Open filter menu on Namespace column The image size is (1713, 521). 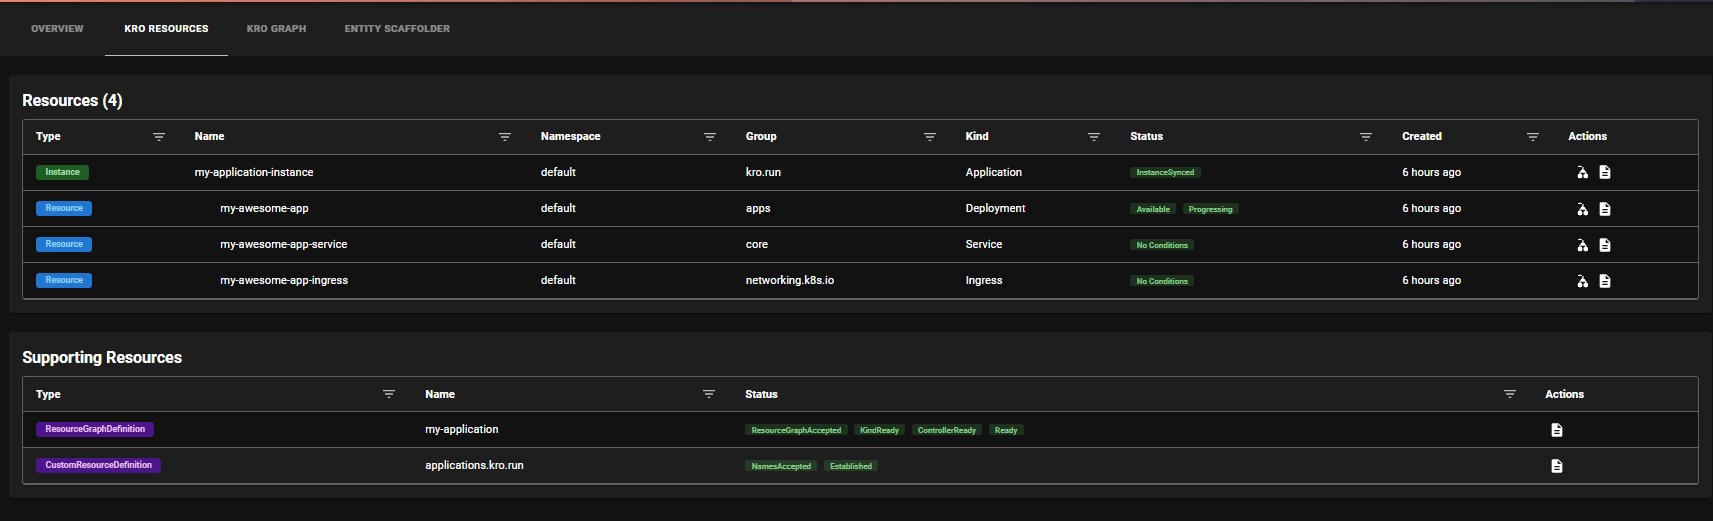pos(709,137)
